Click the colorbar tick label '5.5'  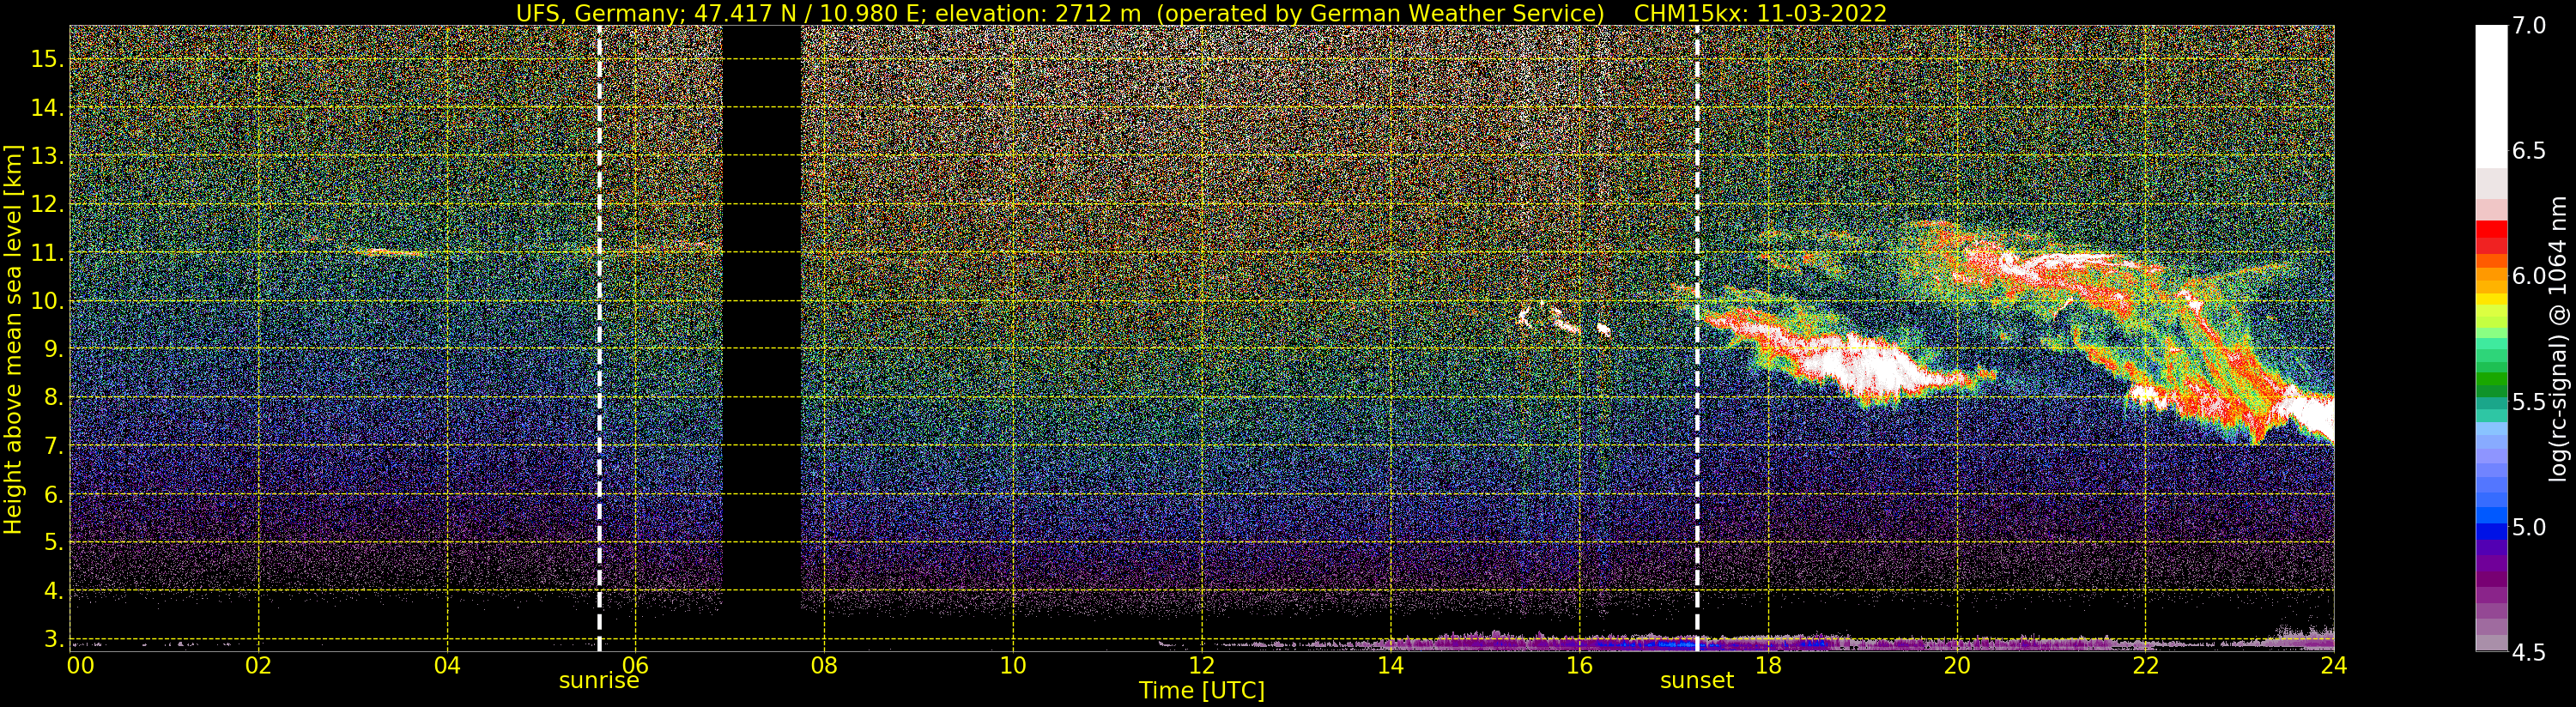[2529, 402]
